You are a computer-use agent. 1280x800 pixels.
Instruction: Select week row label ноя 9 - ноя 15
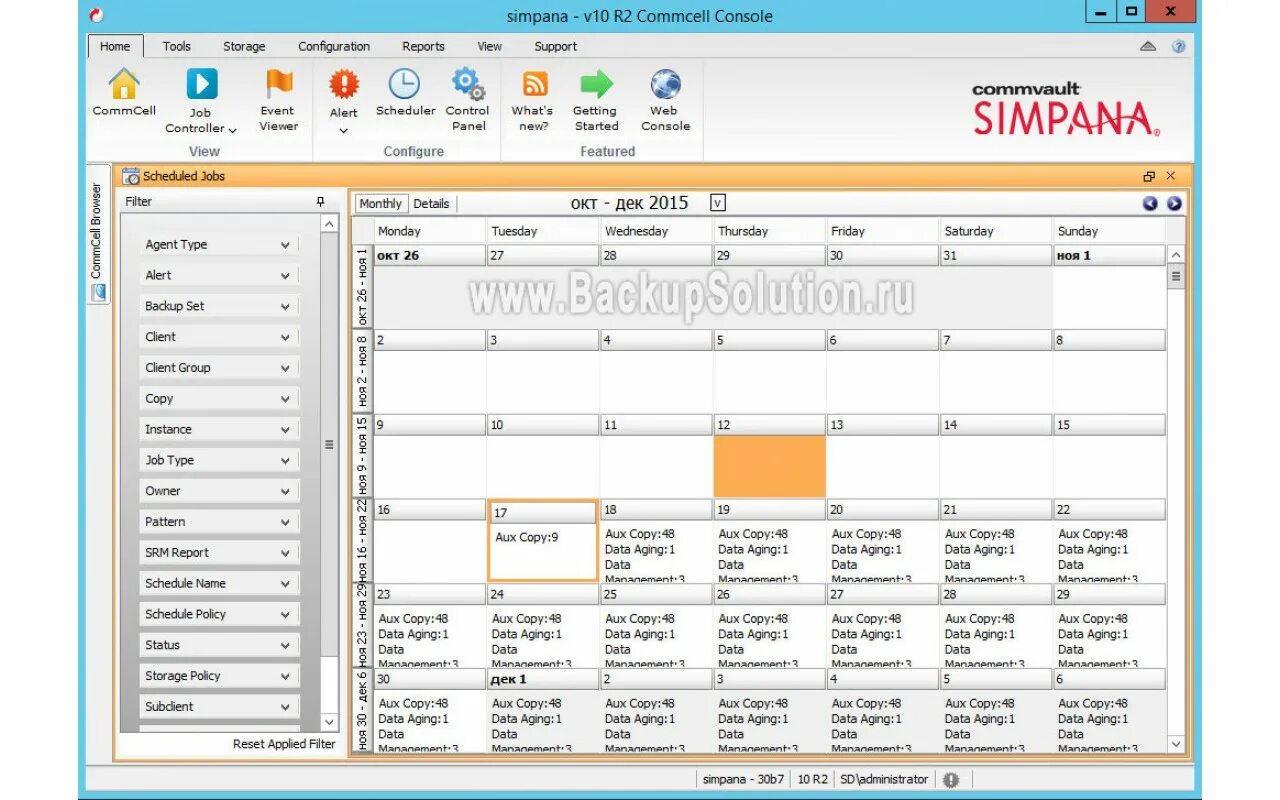(x=361, y=456)
